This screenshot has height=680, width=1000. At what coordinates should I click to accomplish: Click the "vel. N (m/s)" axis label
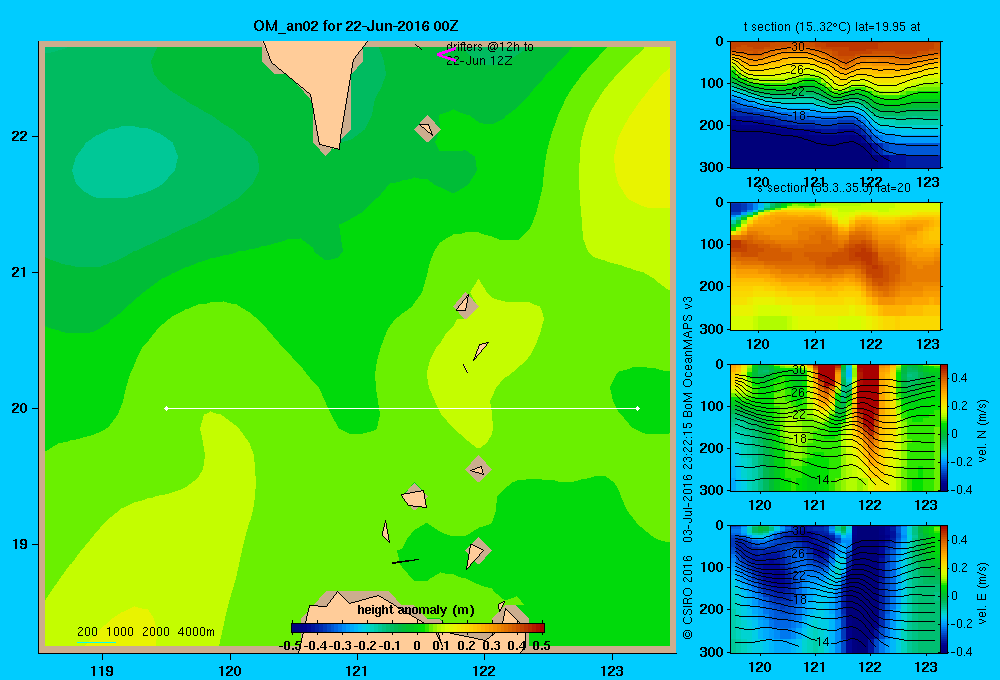[982, 431]
